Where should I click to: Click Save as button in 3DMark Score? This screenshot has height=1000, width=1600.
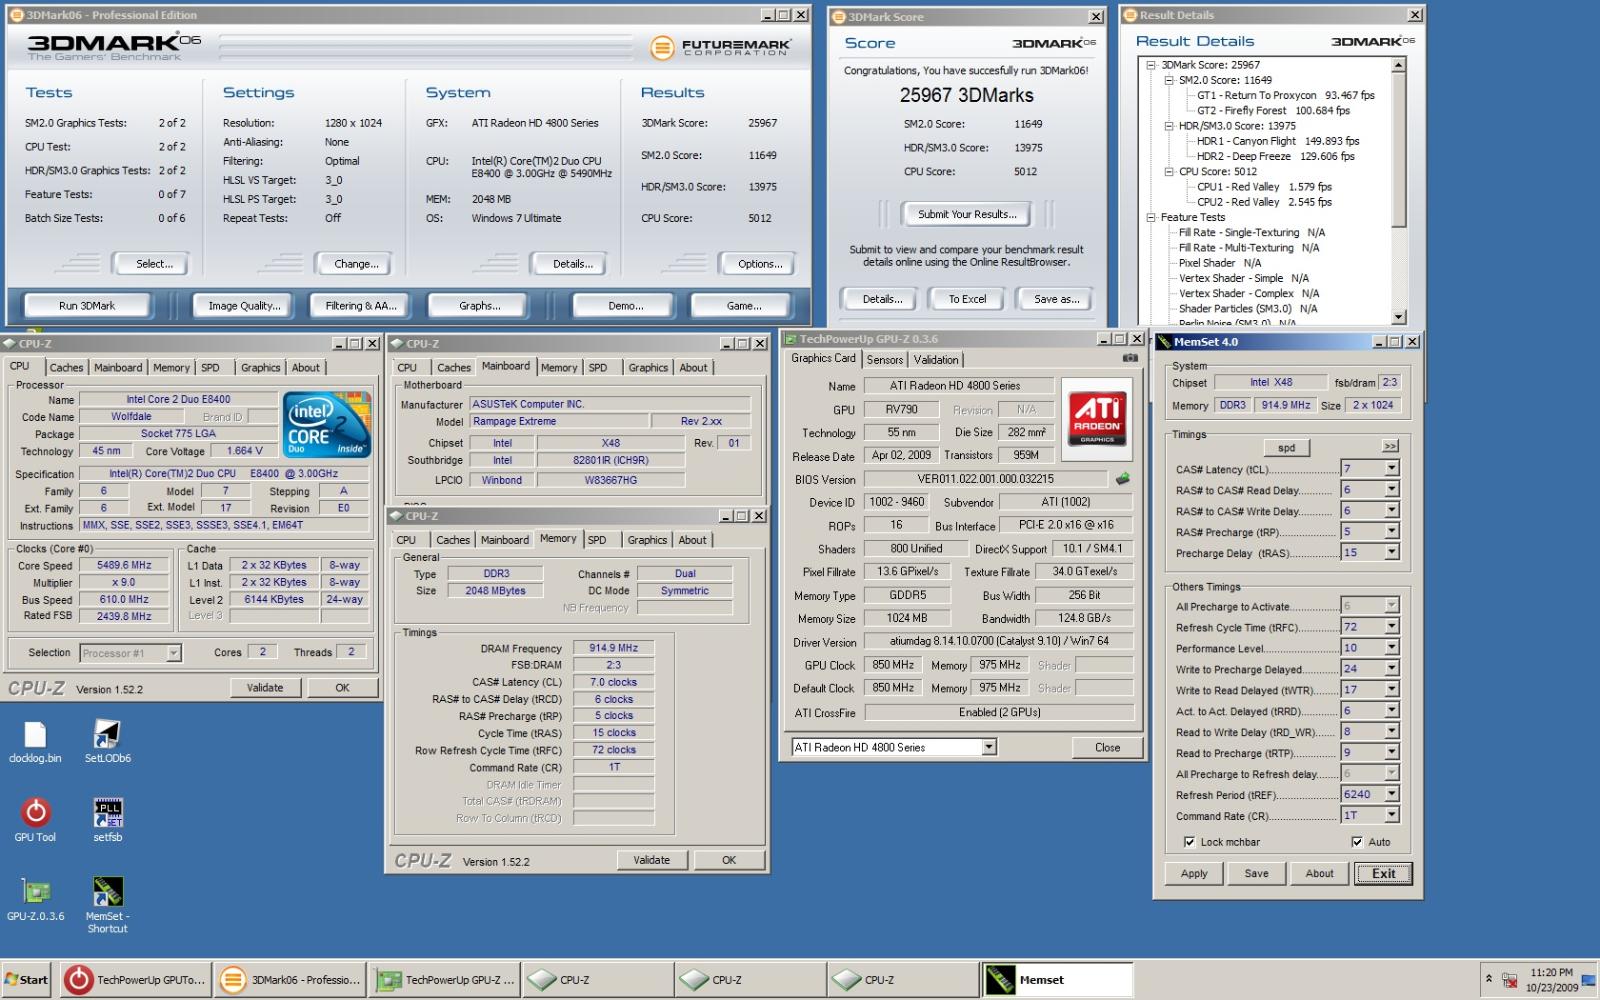point(1056,299)
